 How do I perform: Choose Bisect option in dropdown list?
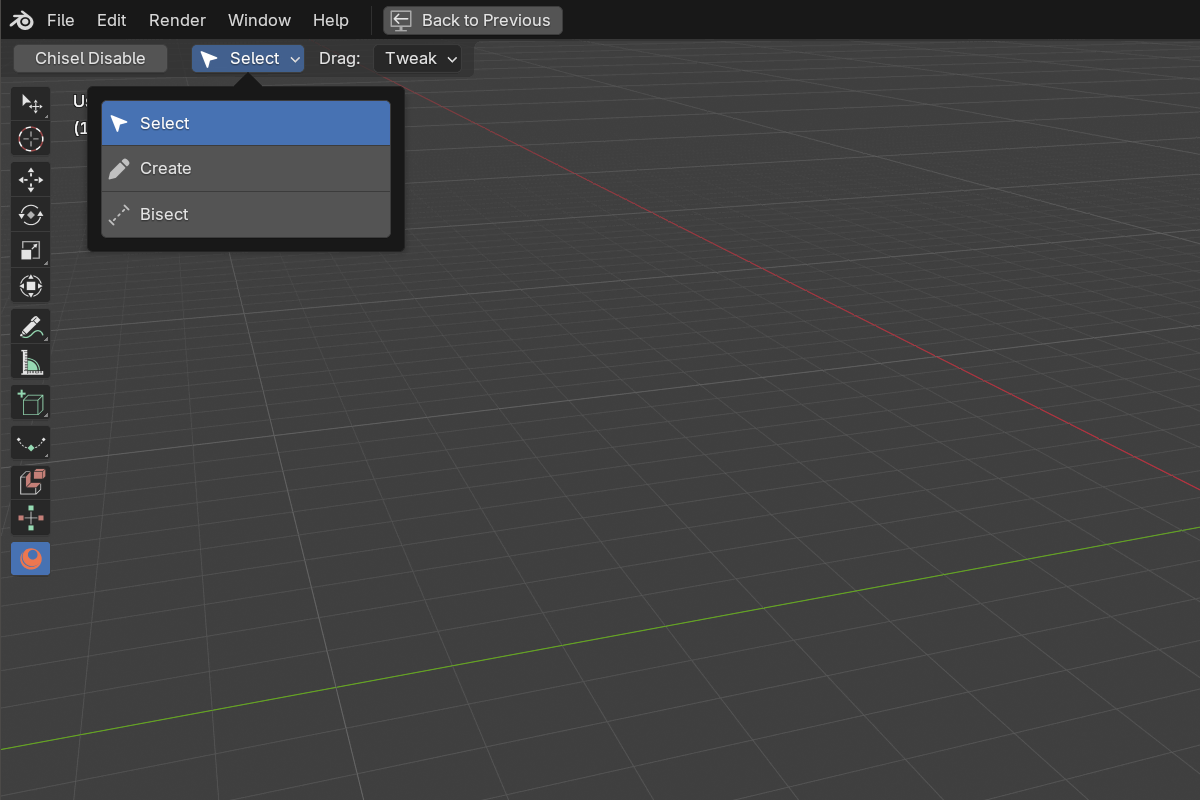246,214
